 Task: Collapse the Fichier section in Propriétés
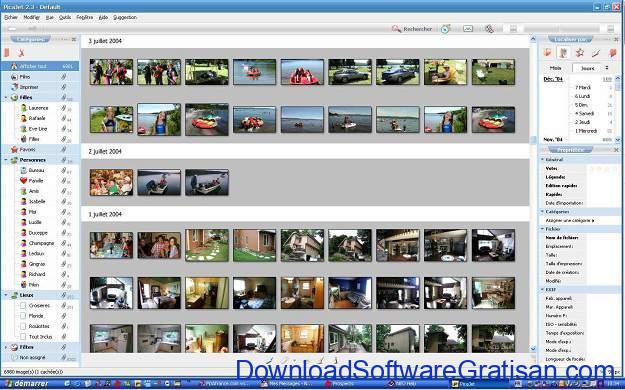pos(542,229)
